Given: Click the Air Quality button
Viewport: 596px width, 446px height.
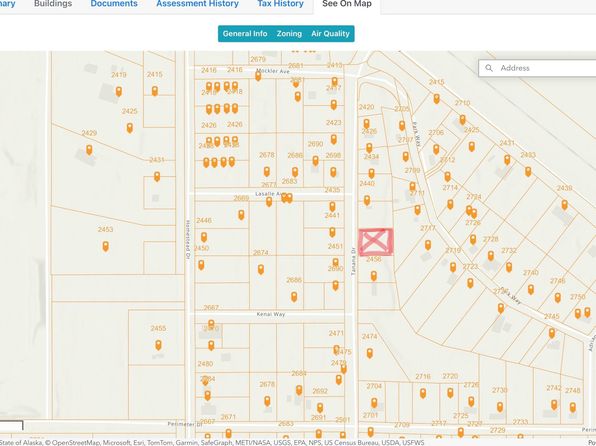Looking at the screenshot, I should [330, 33].
